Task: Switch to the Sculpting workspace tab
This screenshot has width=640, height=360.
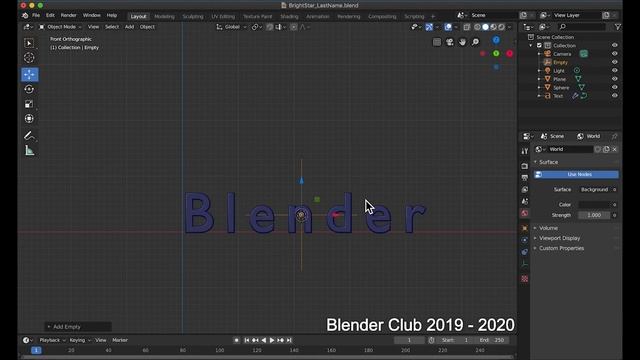Action: pos(193,16)
